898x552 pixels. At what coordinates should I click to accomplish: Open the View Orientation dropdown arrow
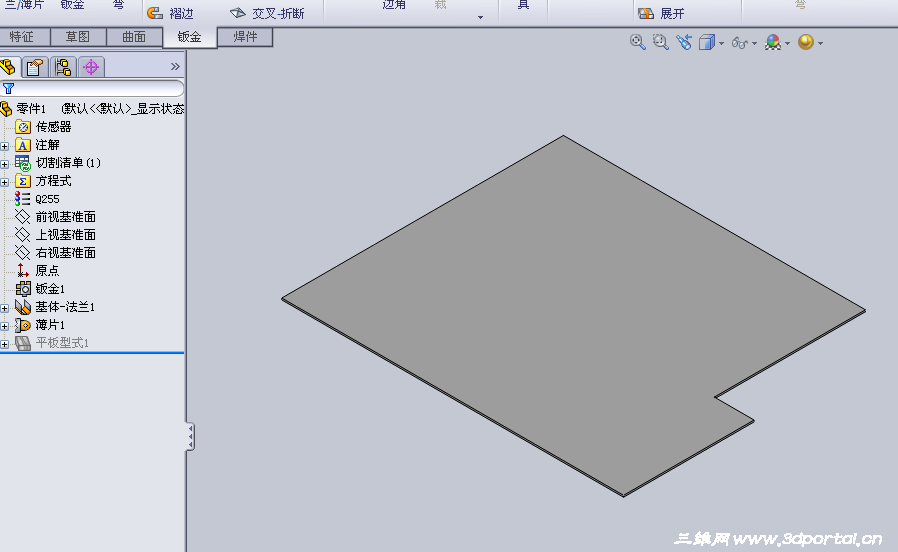[x=721, y=44]
